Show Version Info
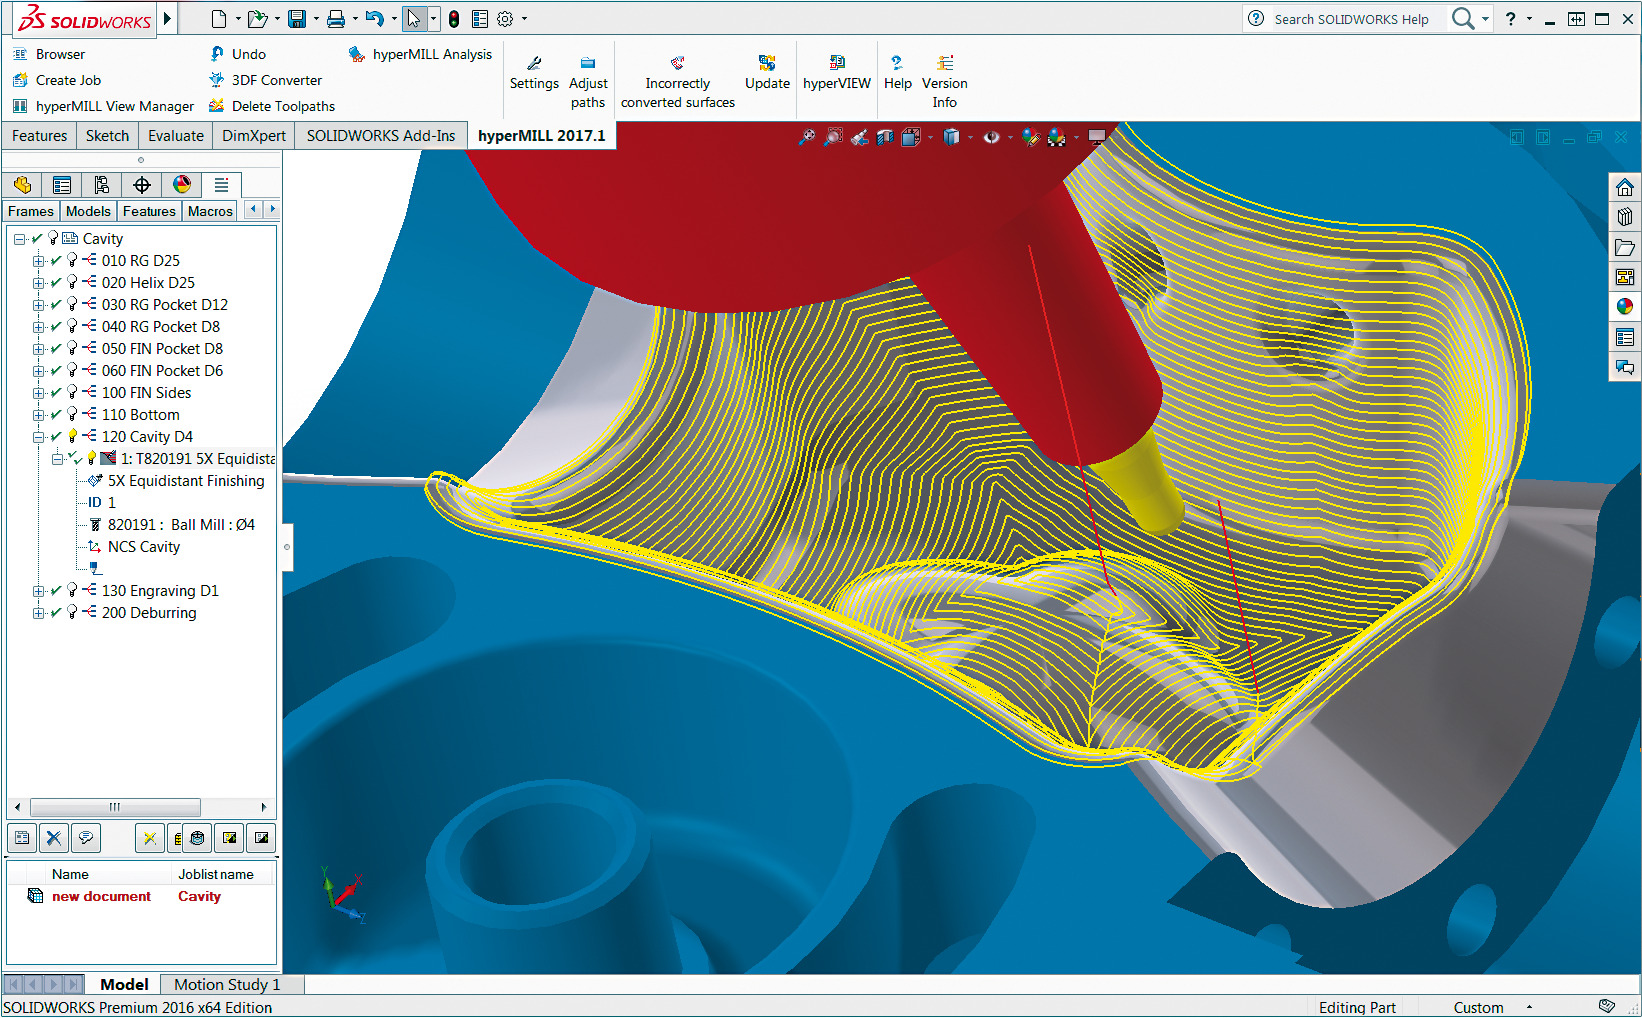Screen dimensions: 1642x1018 tap(945, 82)
